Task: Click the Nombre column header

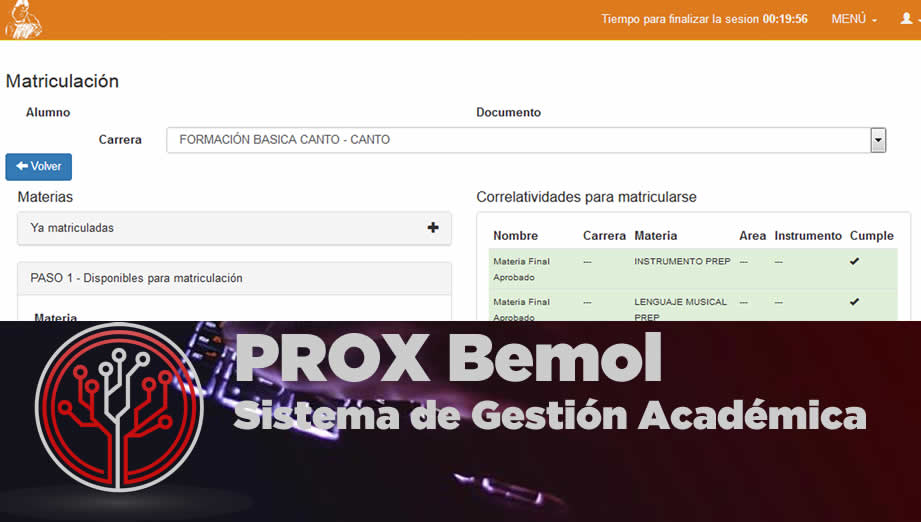Action: pyautogui.click(x=515, y=236)
